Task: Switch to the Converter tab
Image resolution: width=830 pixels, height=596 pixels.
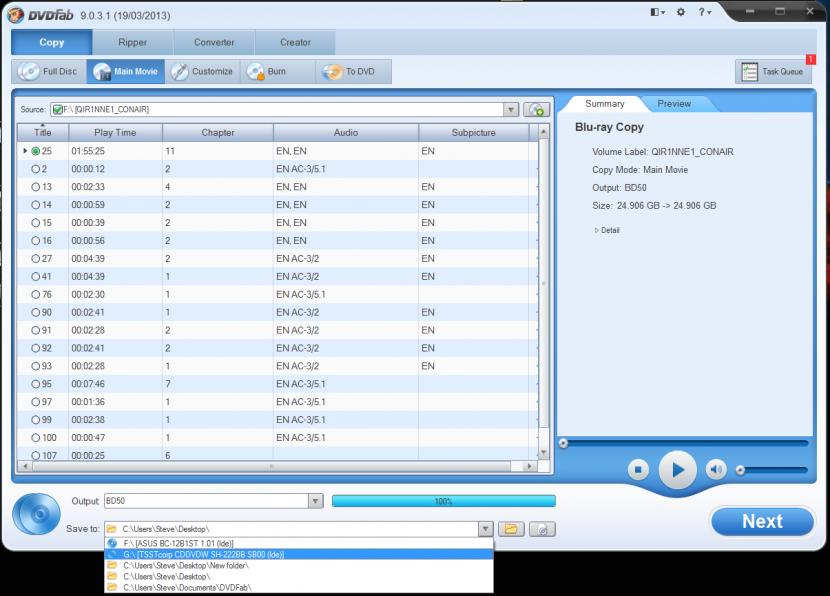Action: pos(214,42)
